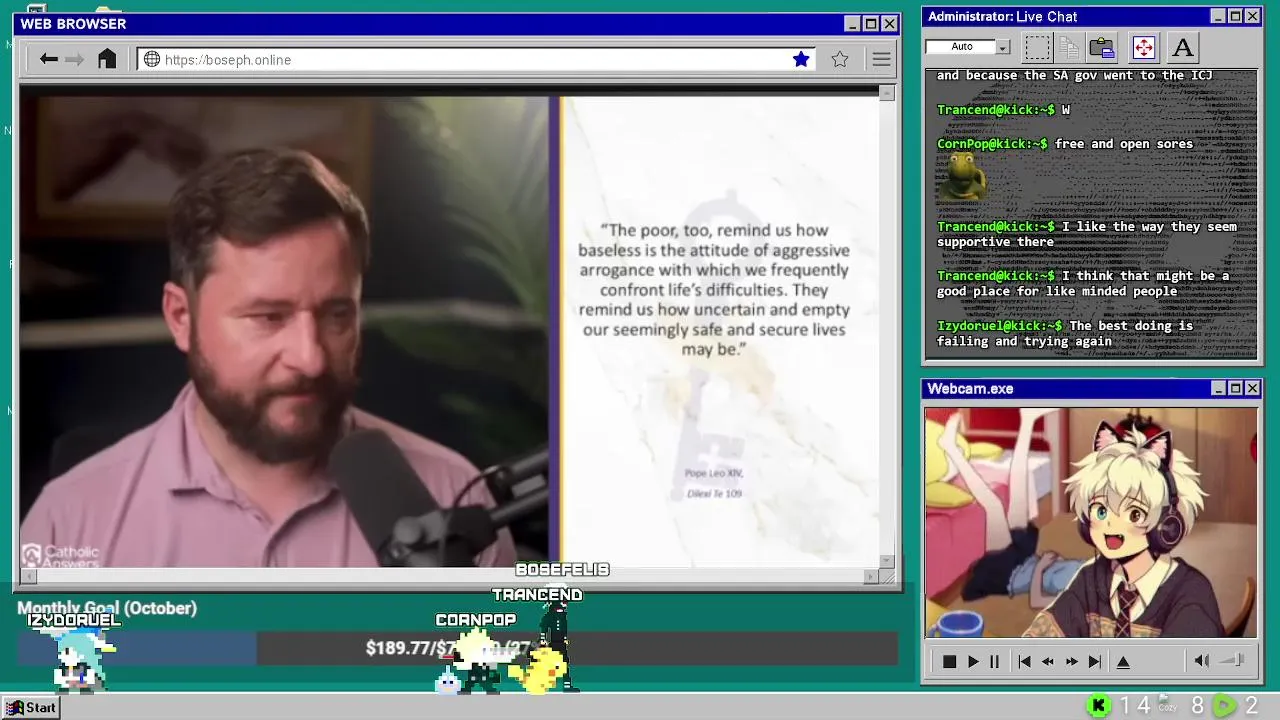Mute the Webcam.exe speaker icon

[1202, 660]
